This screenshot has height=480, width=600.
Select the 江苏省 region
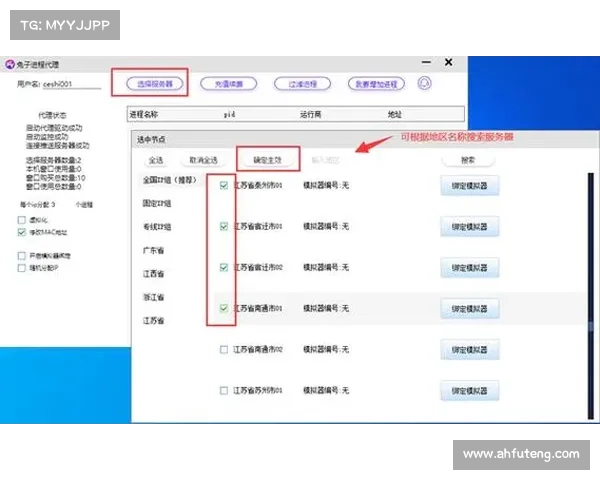point(153,320)
